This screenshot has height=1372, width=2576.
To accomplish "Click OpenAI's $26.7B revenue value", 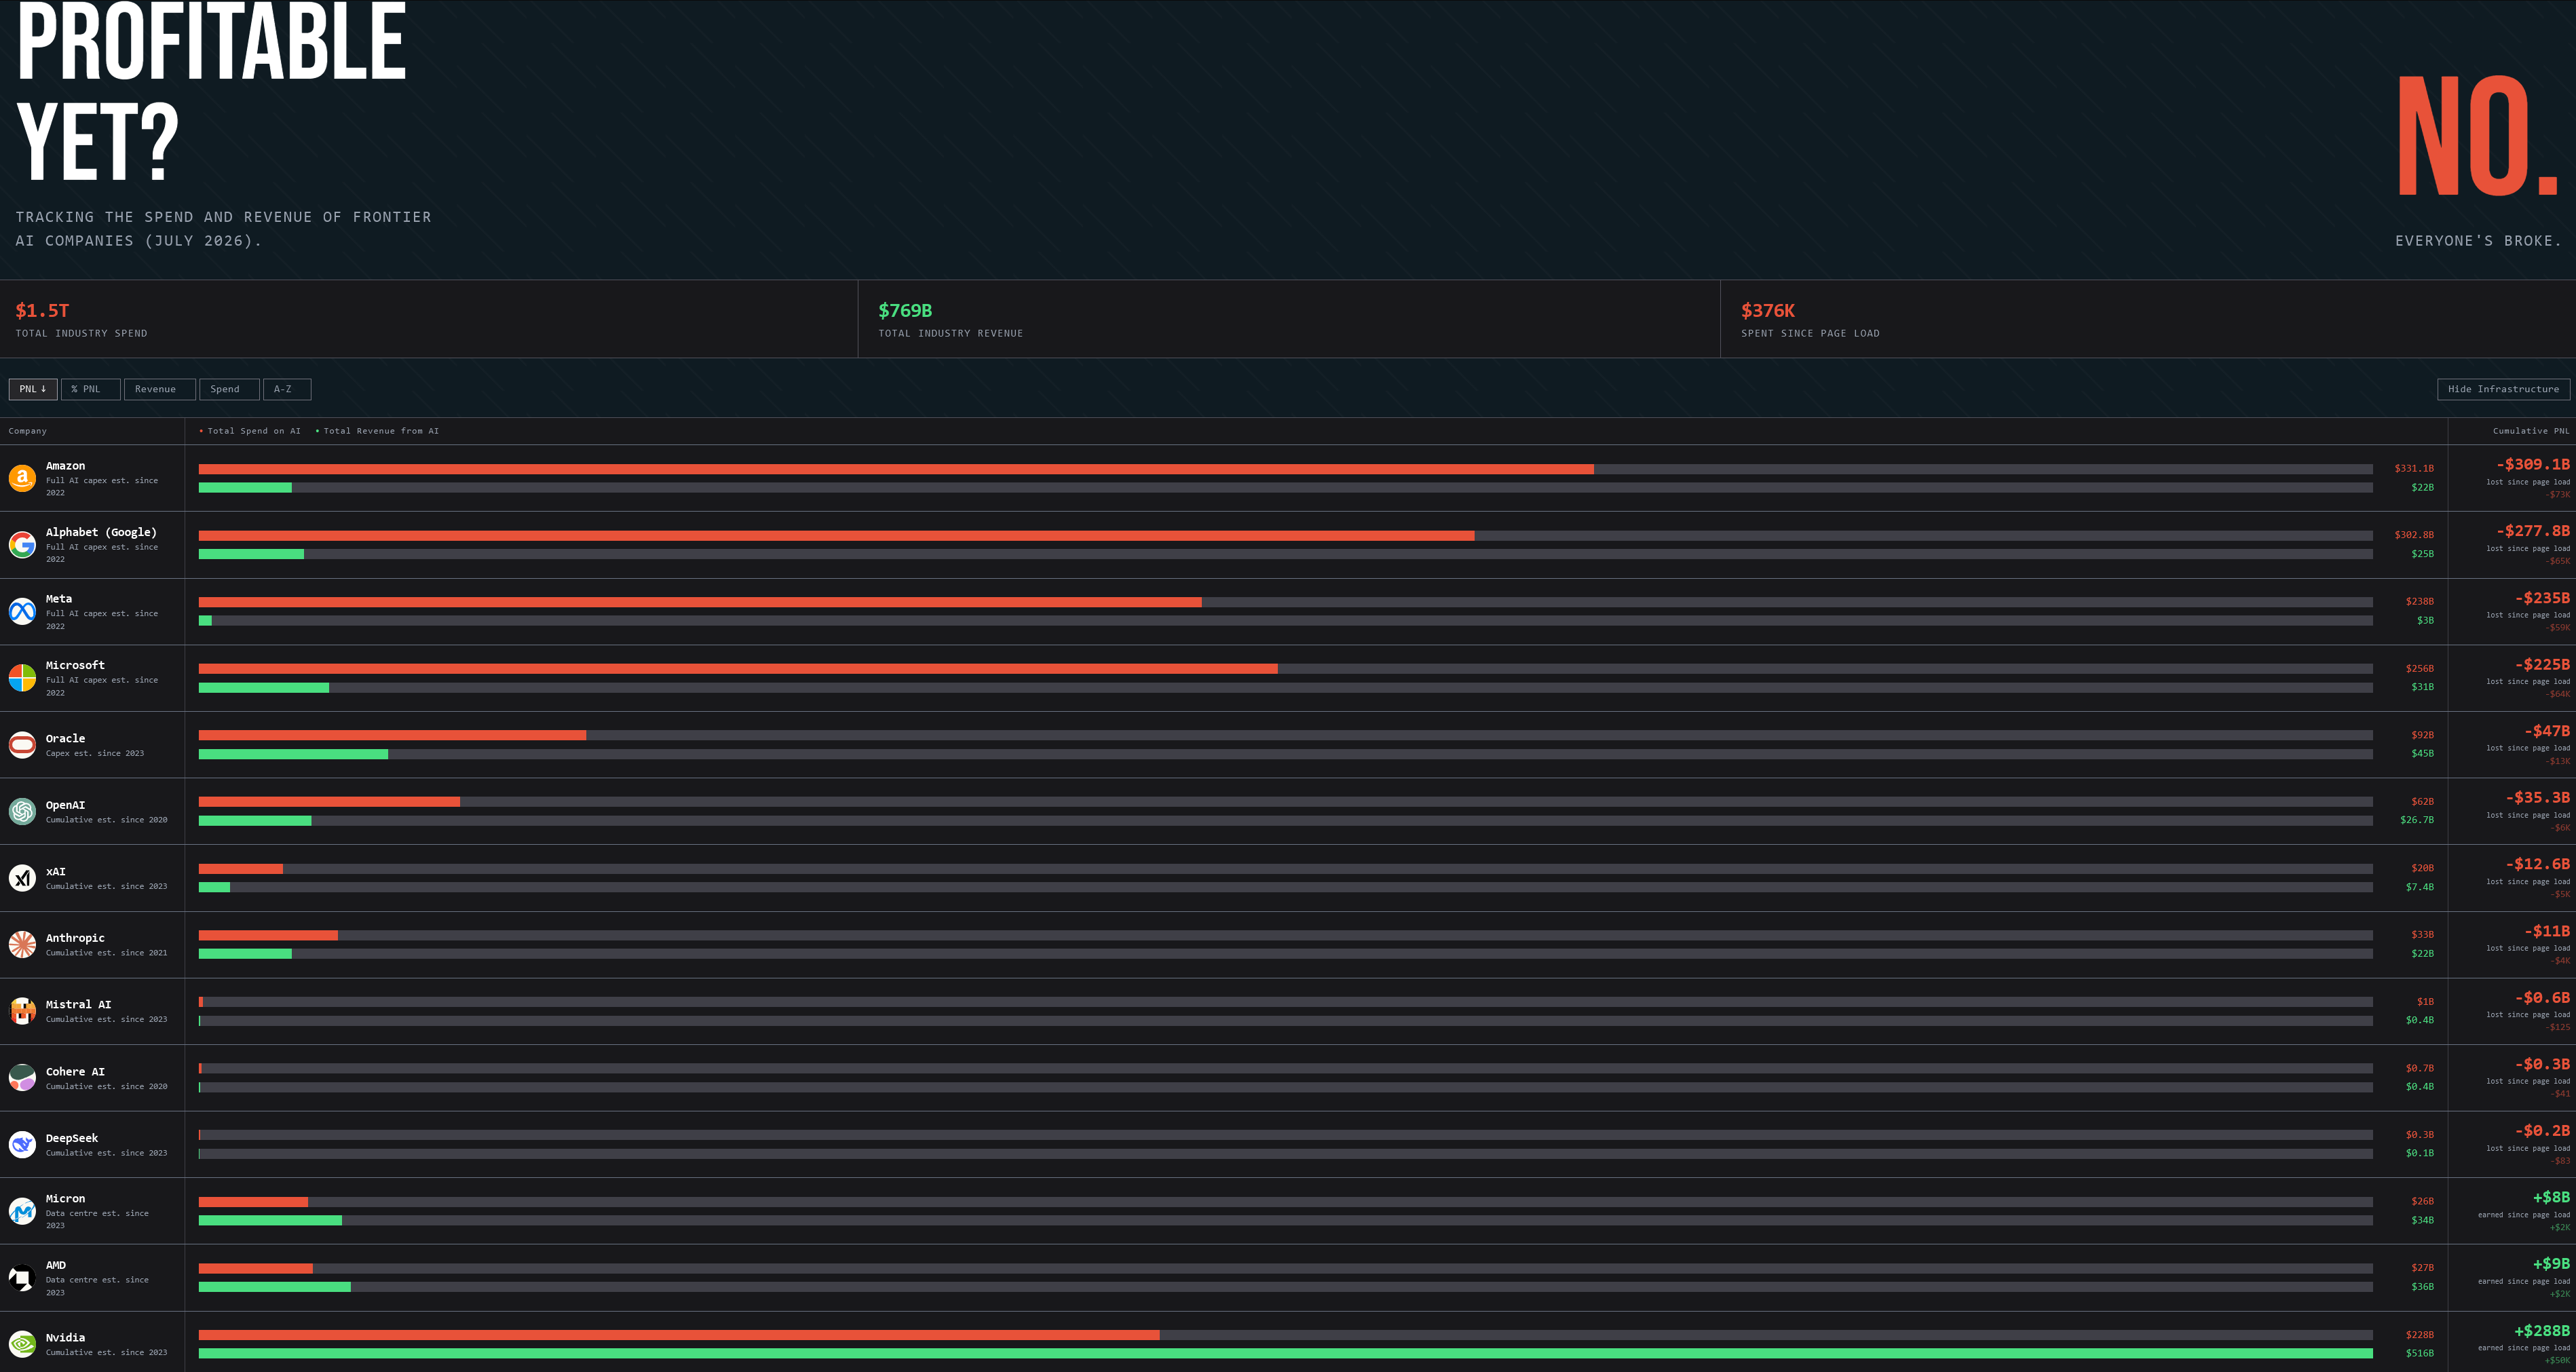I will pos(2417,820).
